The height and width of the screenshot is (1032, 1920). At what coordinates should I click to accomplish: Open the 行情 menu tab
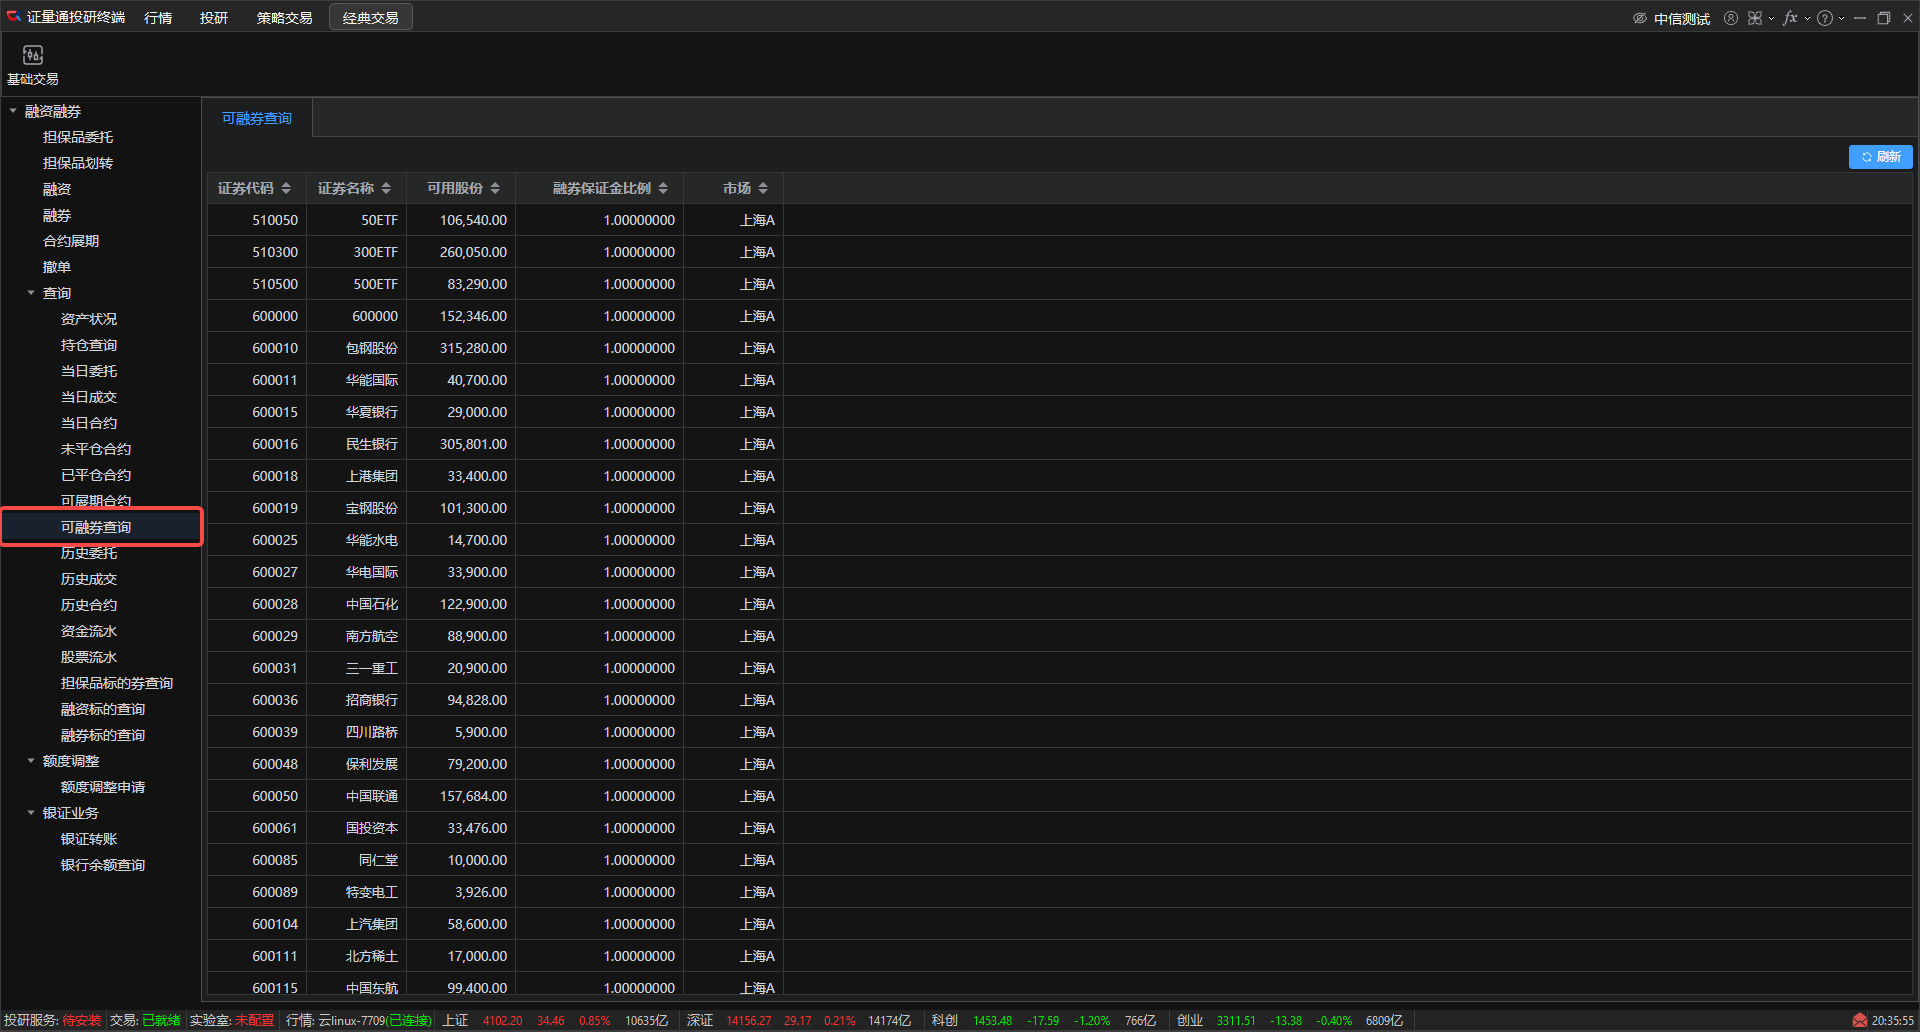pyautogui.click(x=158, y=18)
